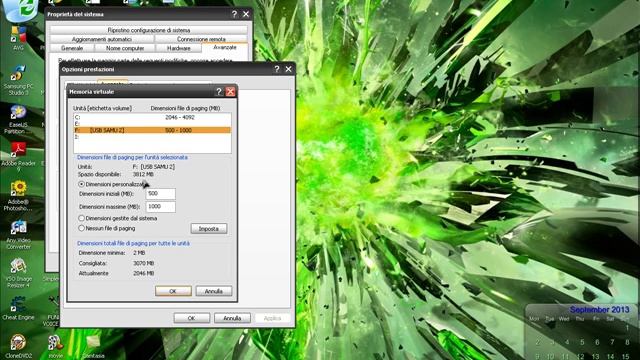Select Dimensioni personalizzate radio button
The image size is (640, 360).
click(81, 184)
